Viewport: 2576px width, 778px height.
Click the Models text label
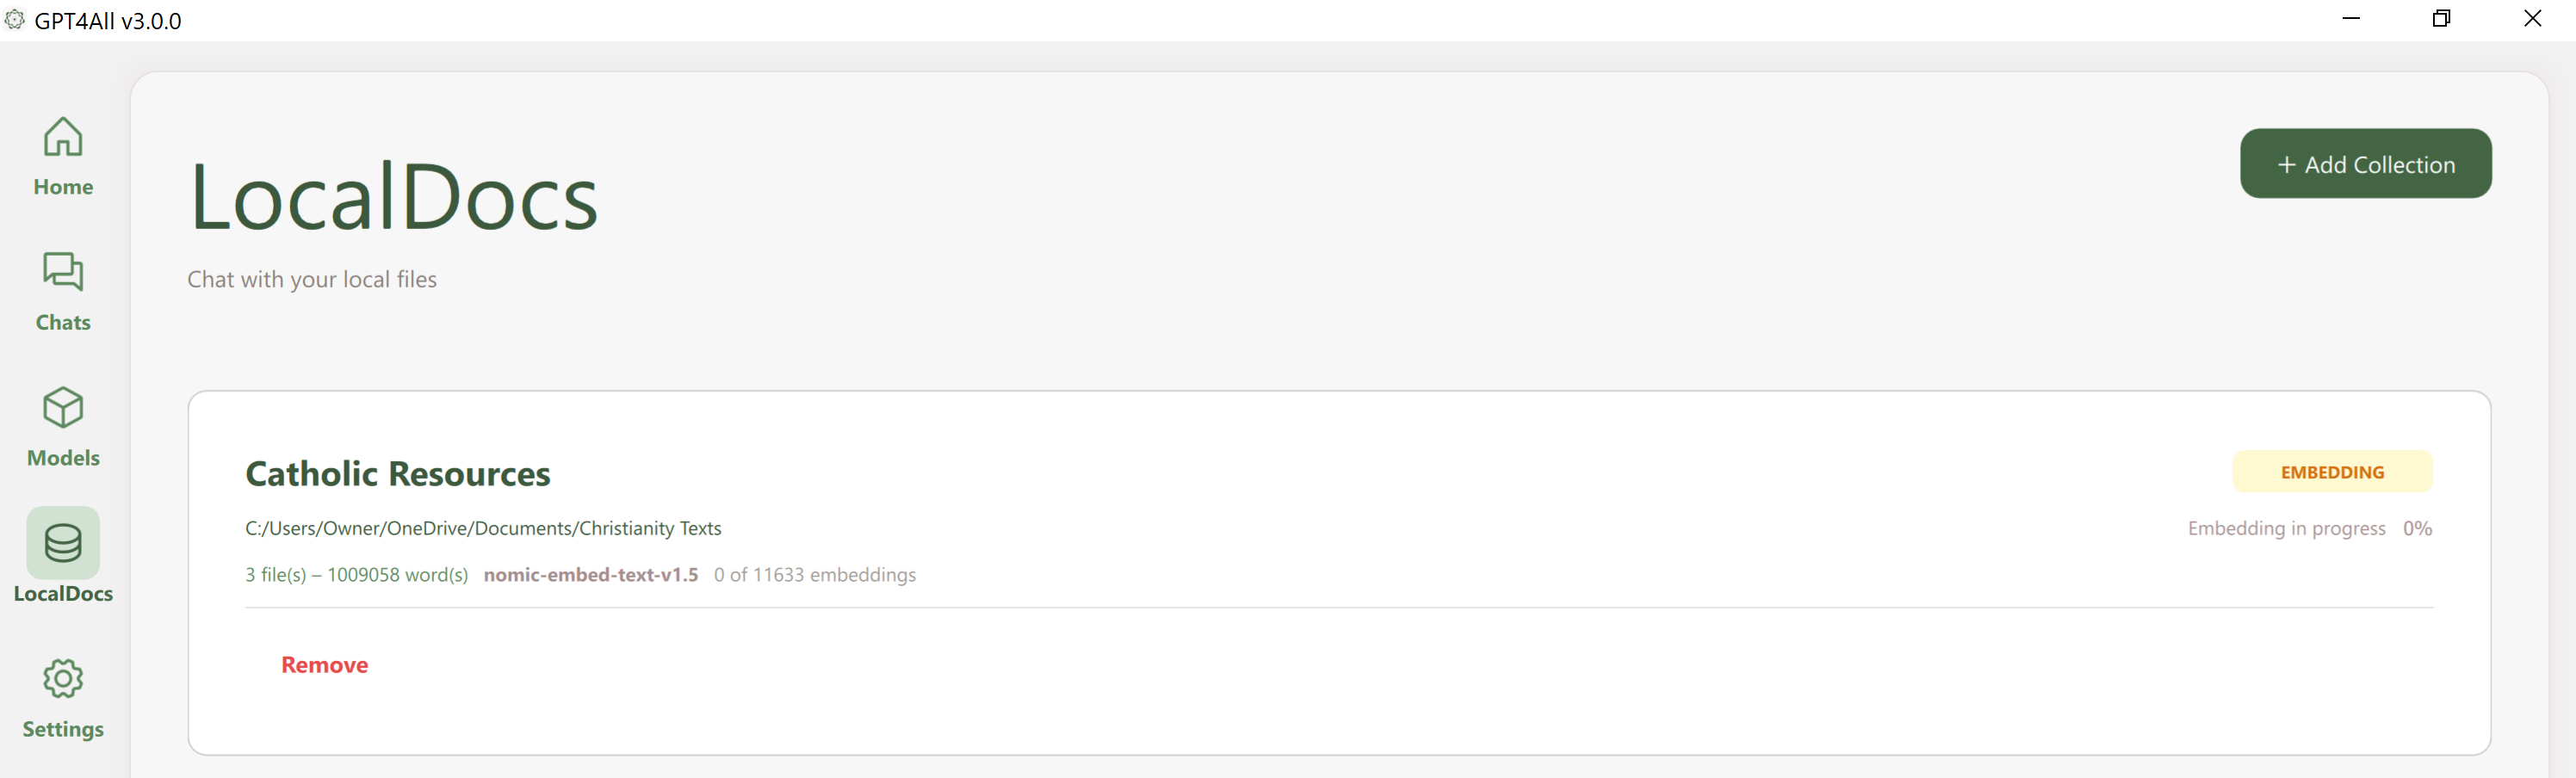point(63,458)
